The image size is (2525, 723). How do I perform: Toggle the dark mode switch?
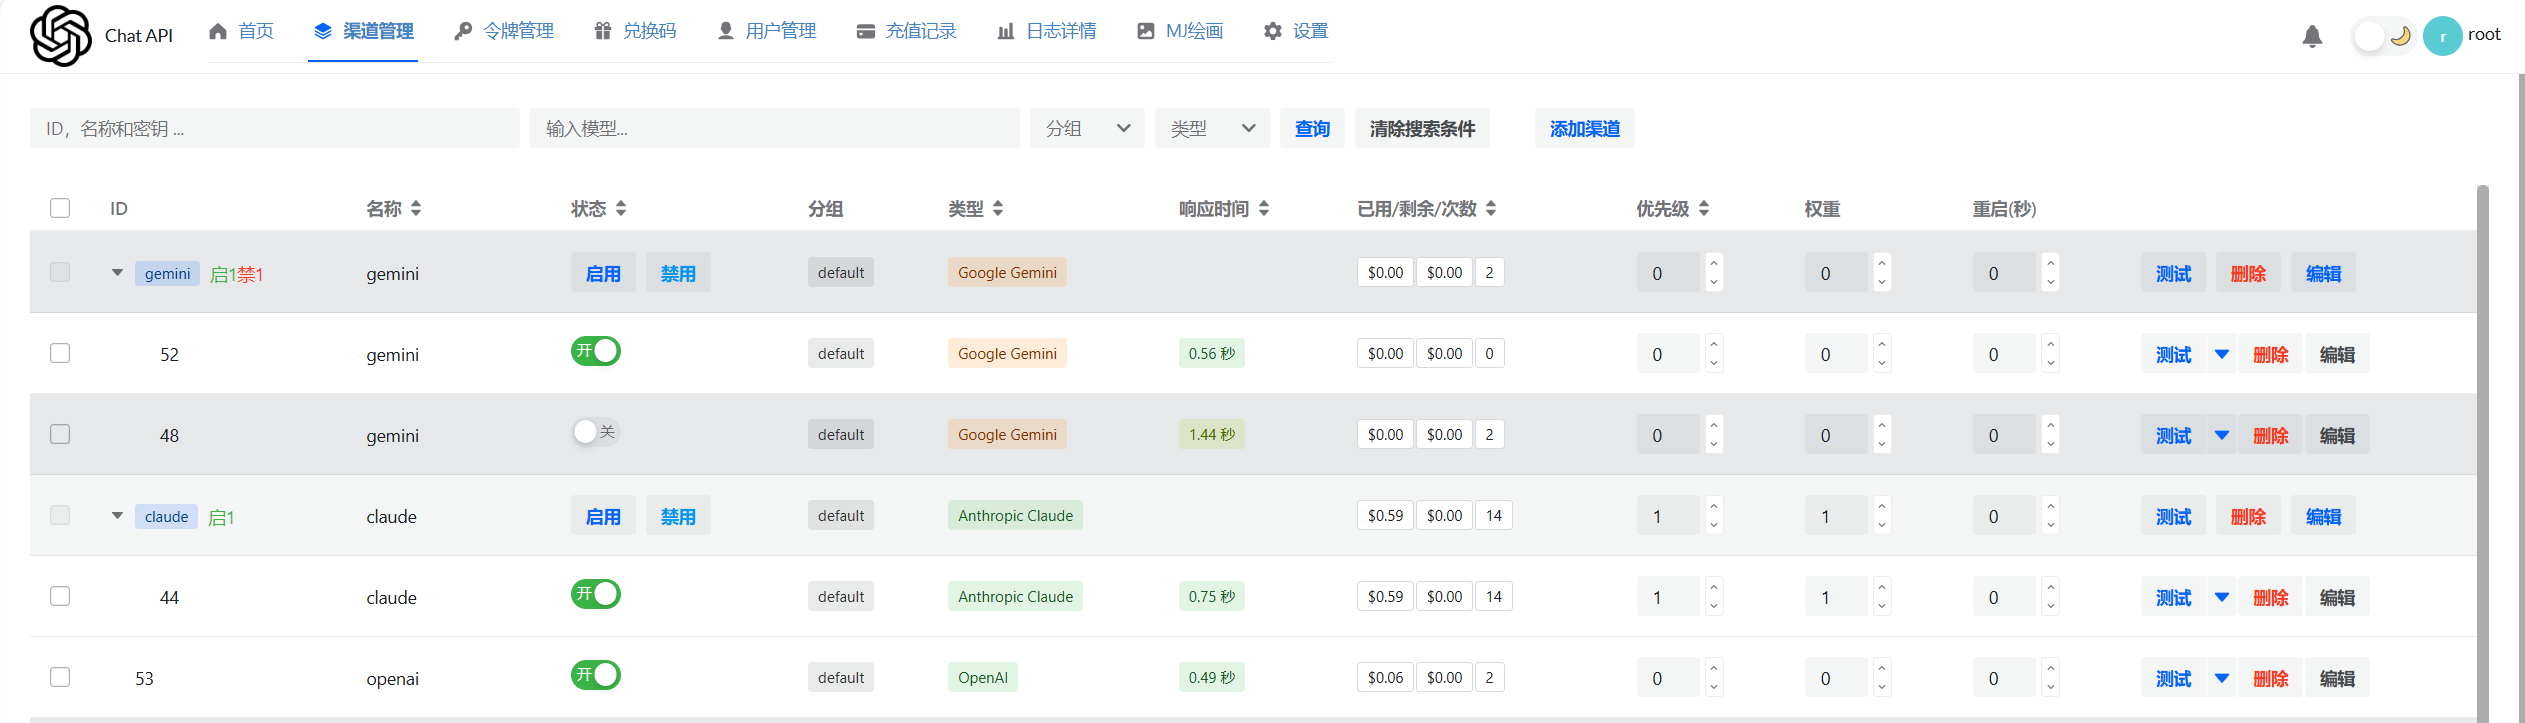tap(2383, 37)
